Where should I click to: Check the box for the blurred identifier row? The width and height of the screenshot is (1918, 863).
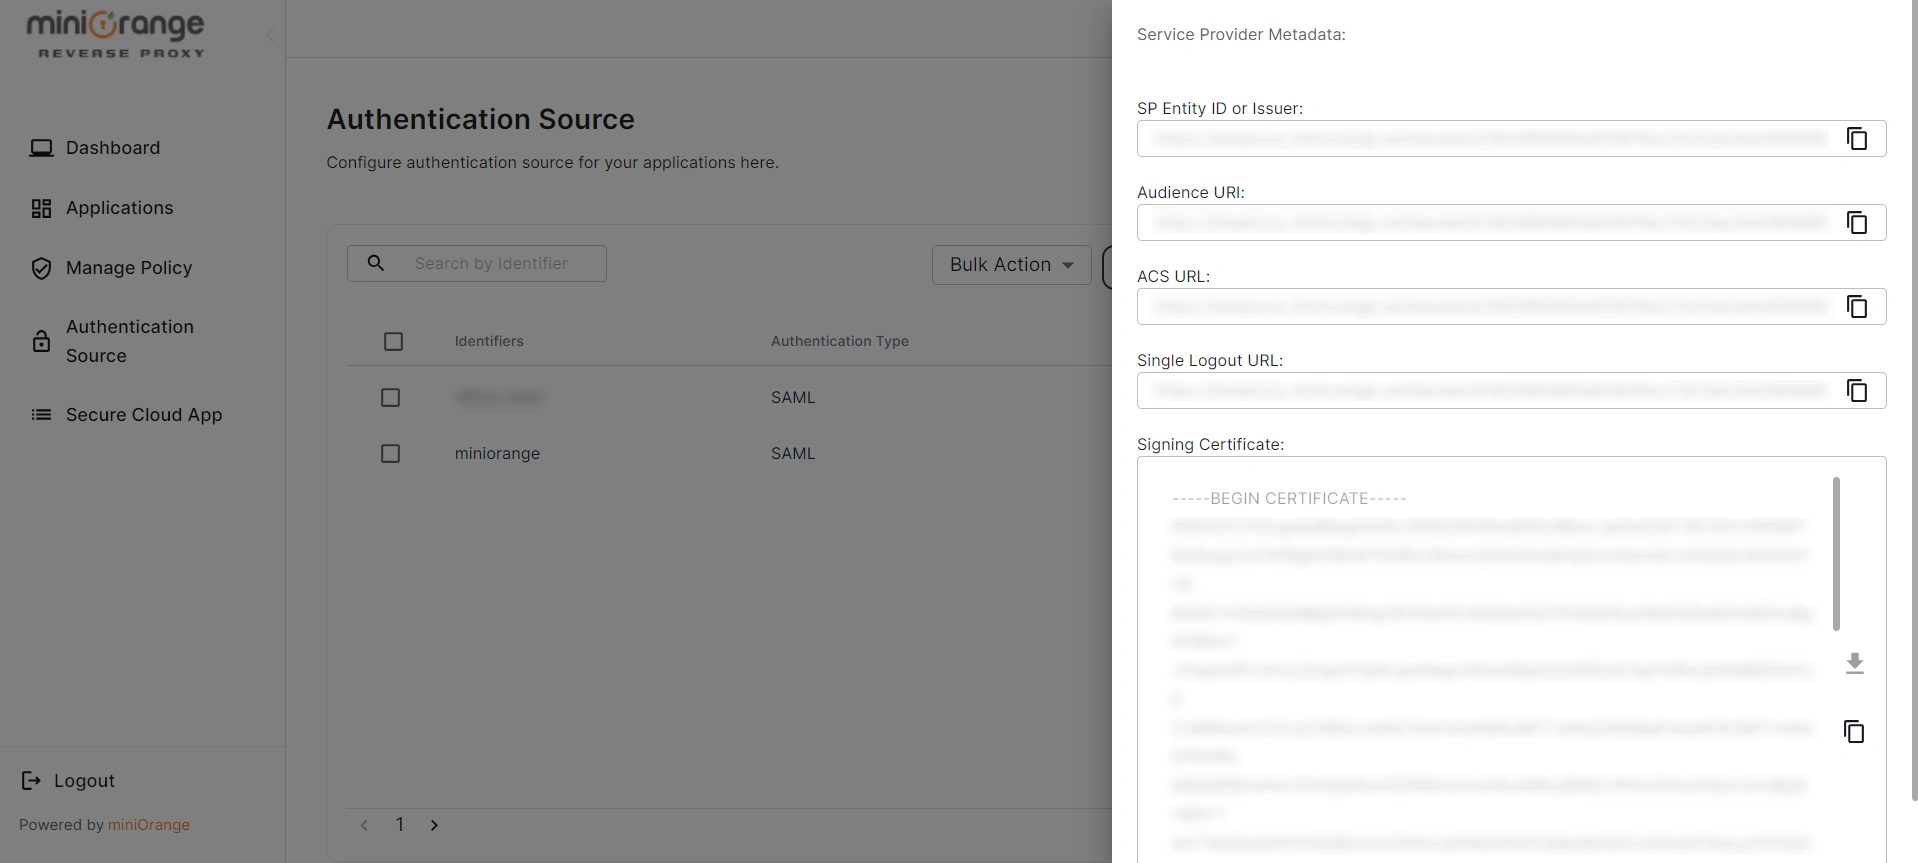tap(391, 398)
